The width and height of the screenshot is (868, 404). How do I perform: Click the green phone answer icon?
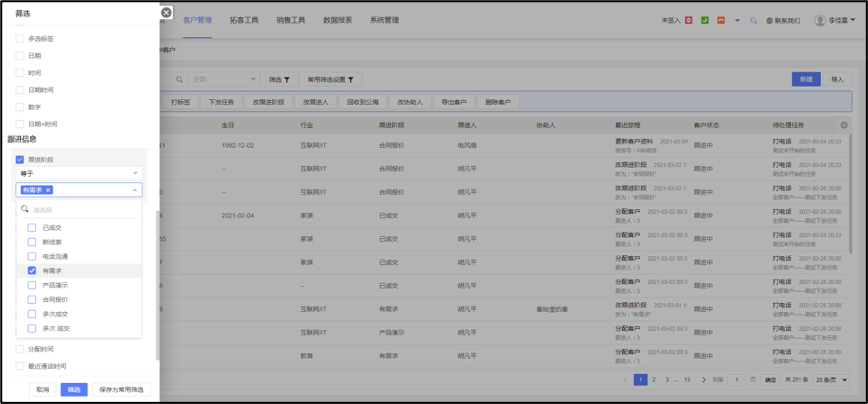click(705, 20)
